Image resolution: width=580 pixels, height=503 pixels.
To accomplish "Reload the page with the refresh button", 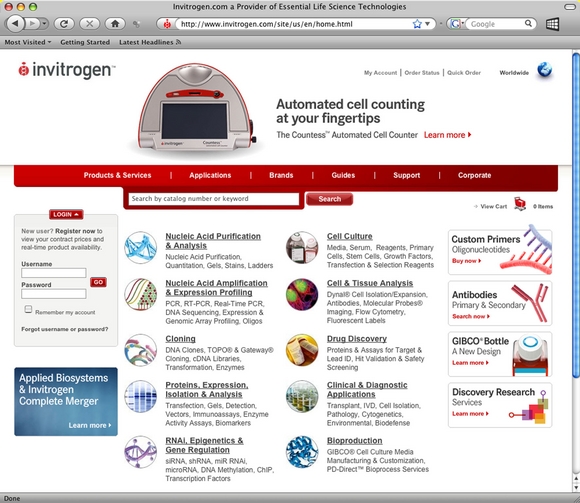I will [64, 24].
